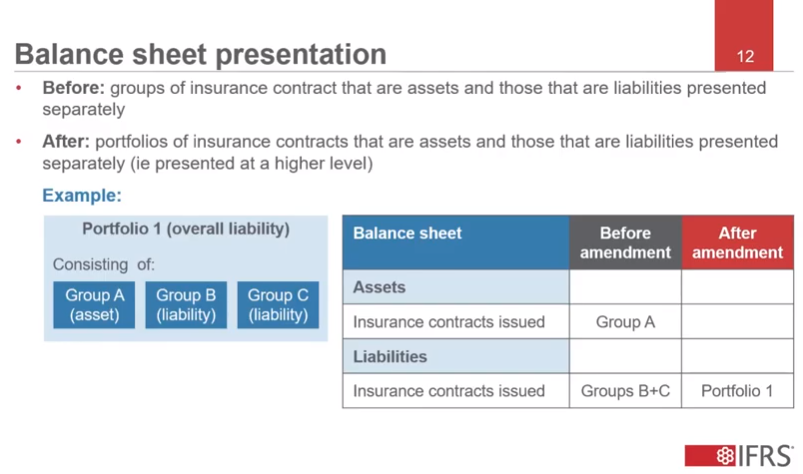The width and height of the screenshot is (803, 474).
Task: Click the Portfolio 1 (overall liability) heading
Action: click(186, 229)
